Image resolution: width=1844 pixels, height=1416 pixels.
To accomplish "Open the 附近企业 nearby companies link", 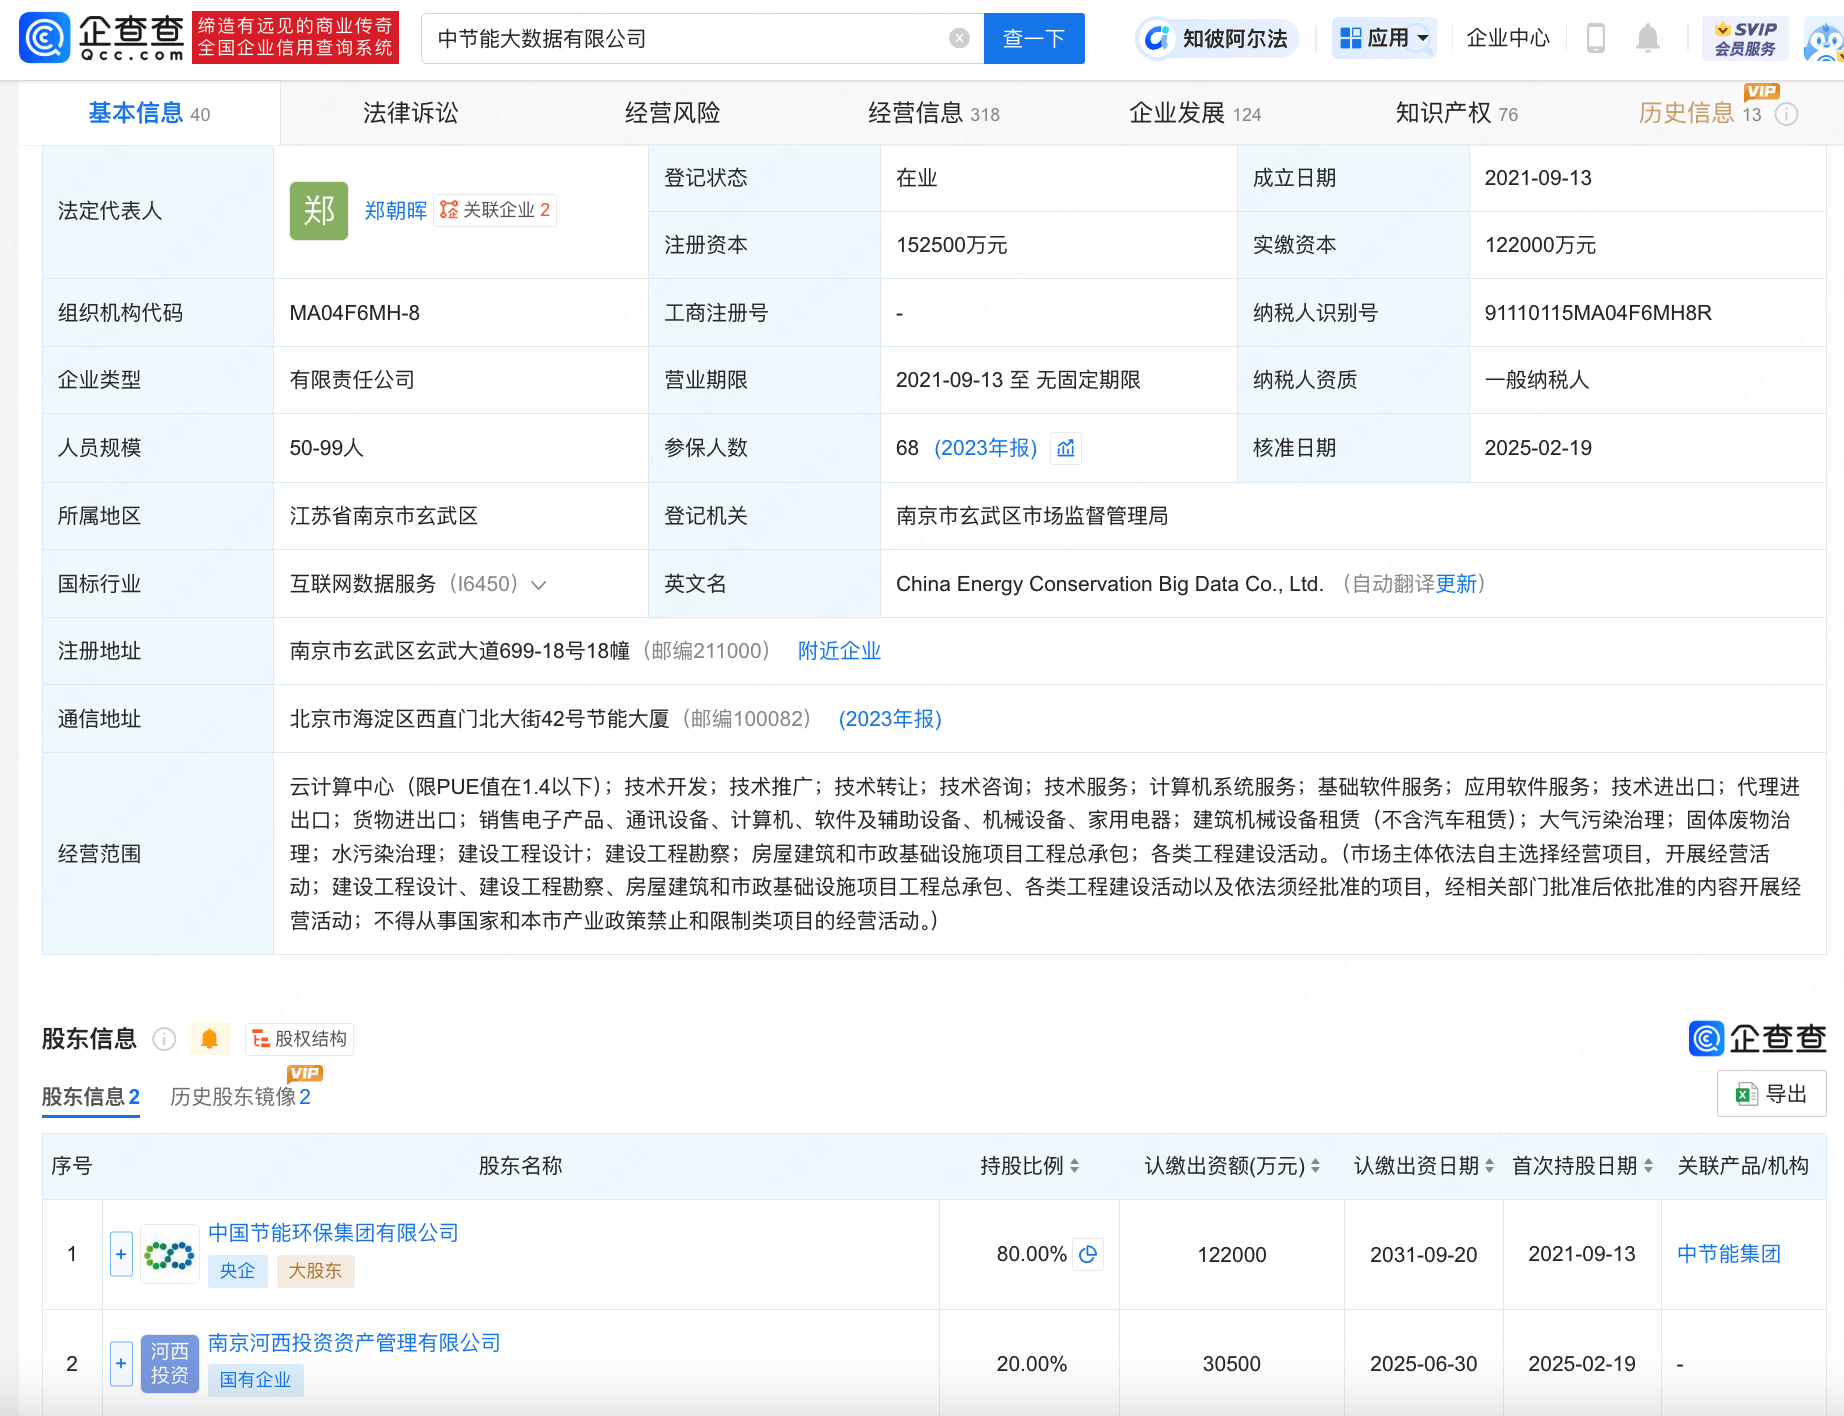I will (x=839, y=651).
